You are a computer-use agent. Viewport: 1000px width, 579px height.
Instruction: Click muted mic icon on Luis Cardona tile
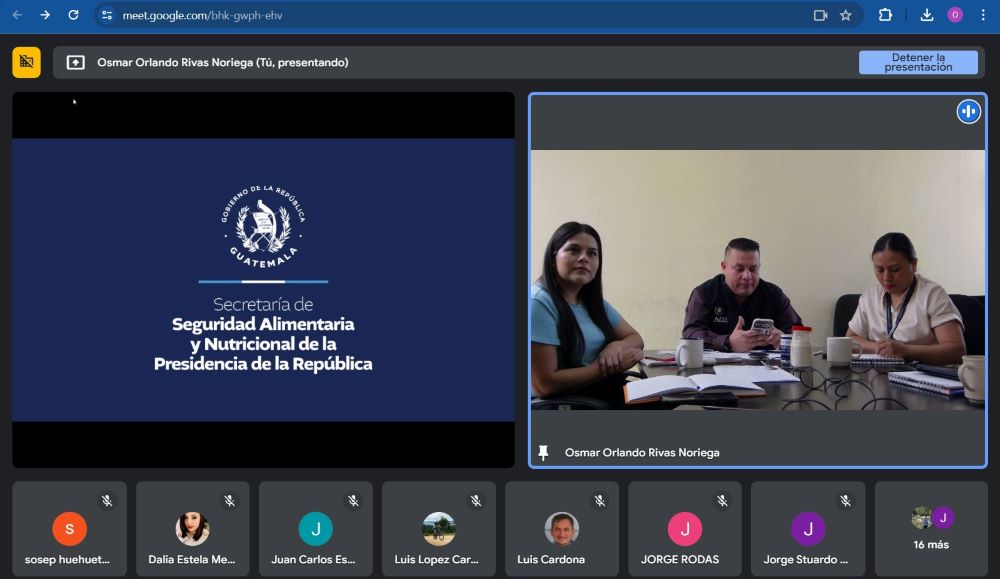pyautogui.click(x=599, y=501)
